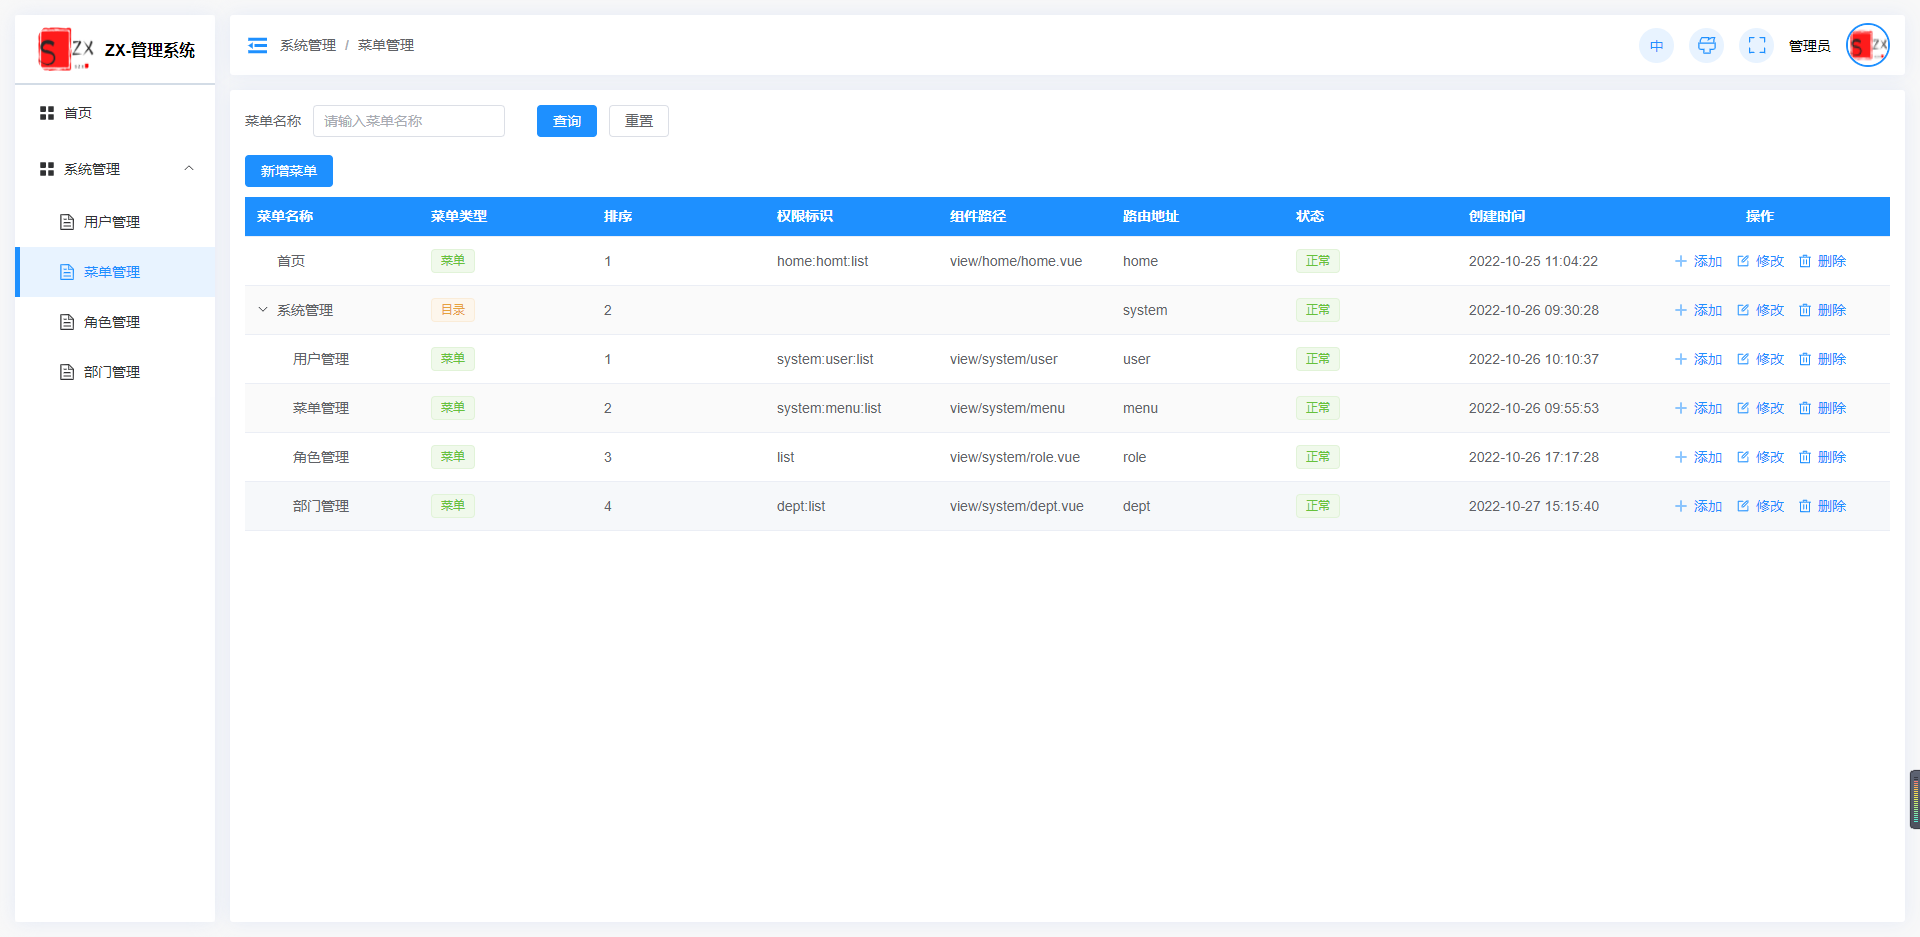
Task: Open the theme settings icon in the header
Action: (x=1707, y=46)
